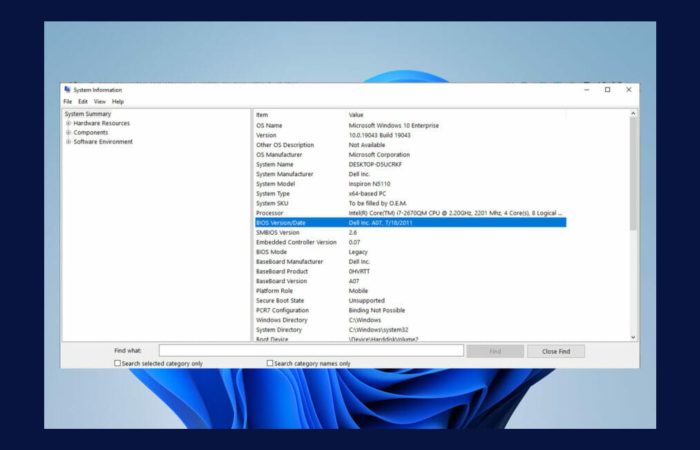Viewport: 700px width, 450px height.
Task: Click the Find what input field
Action: pos(311,351)
